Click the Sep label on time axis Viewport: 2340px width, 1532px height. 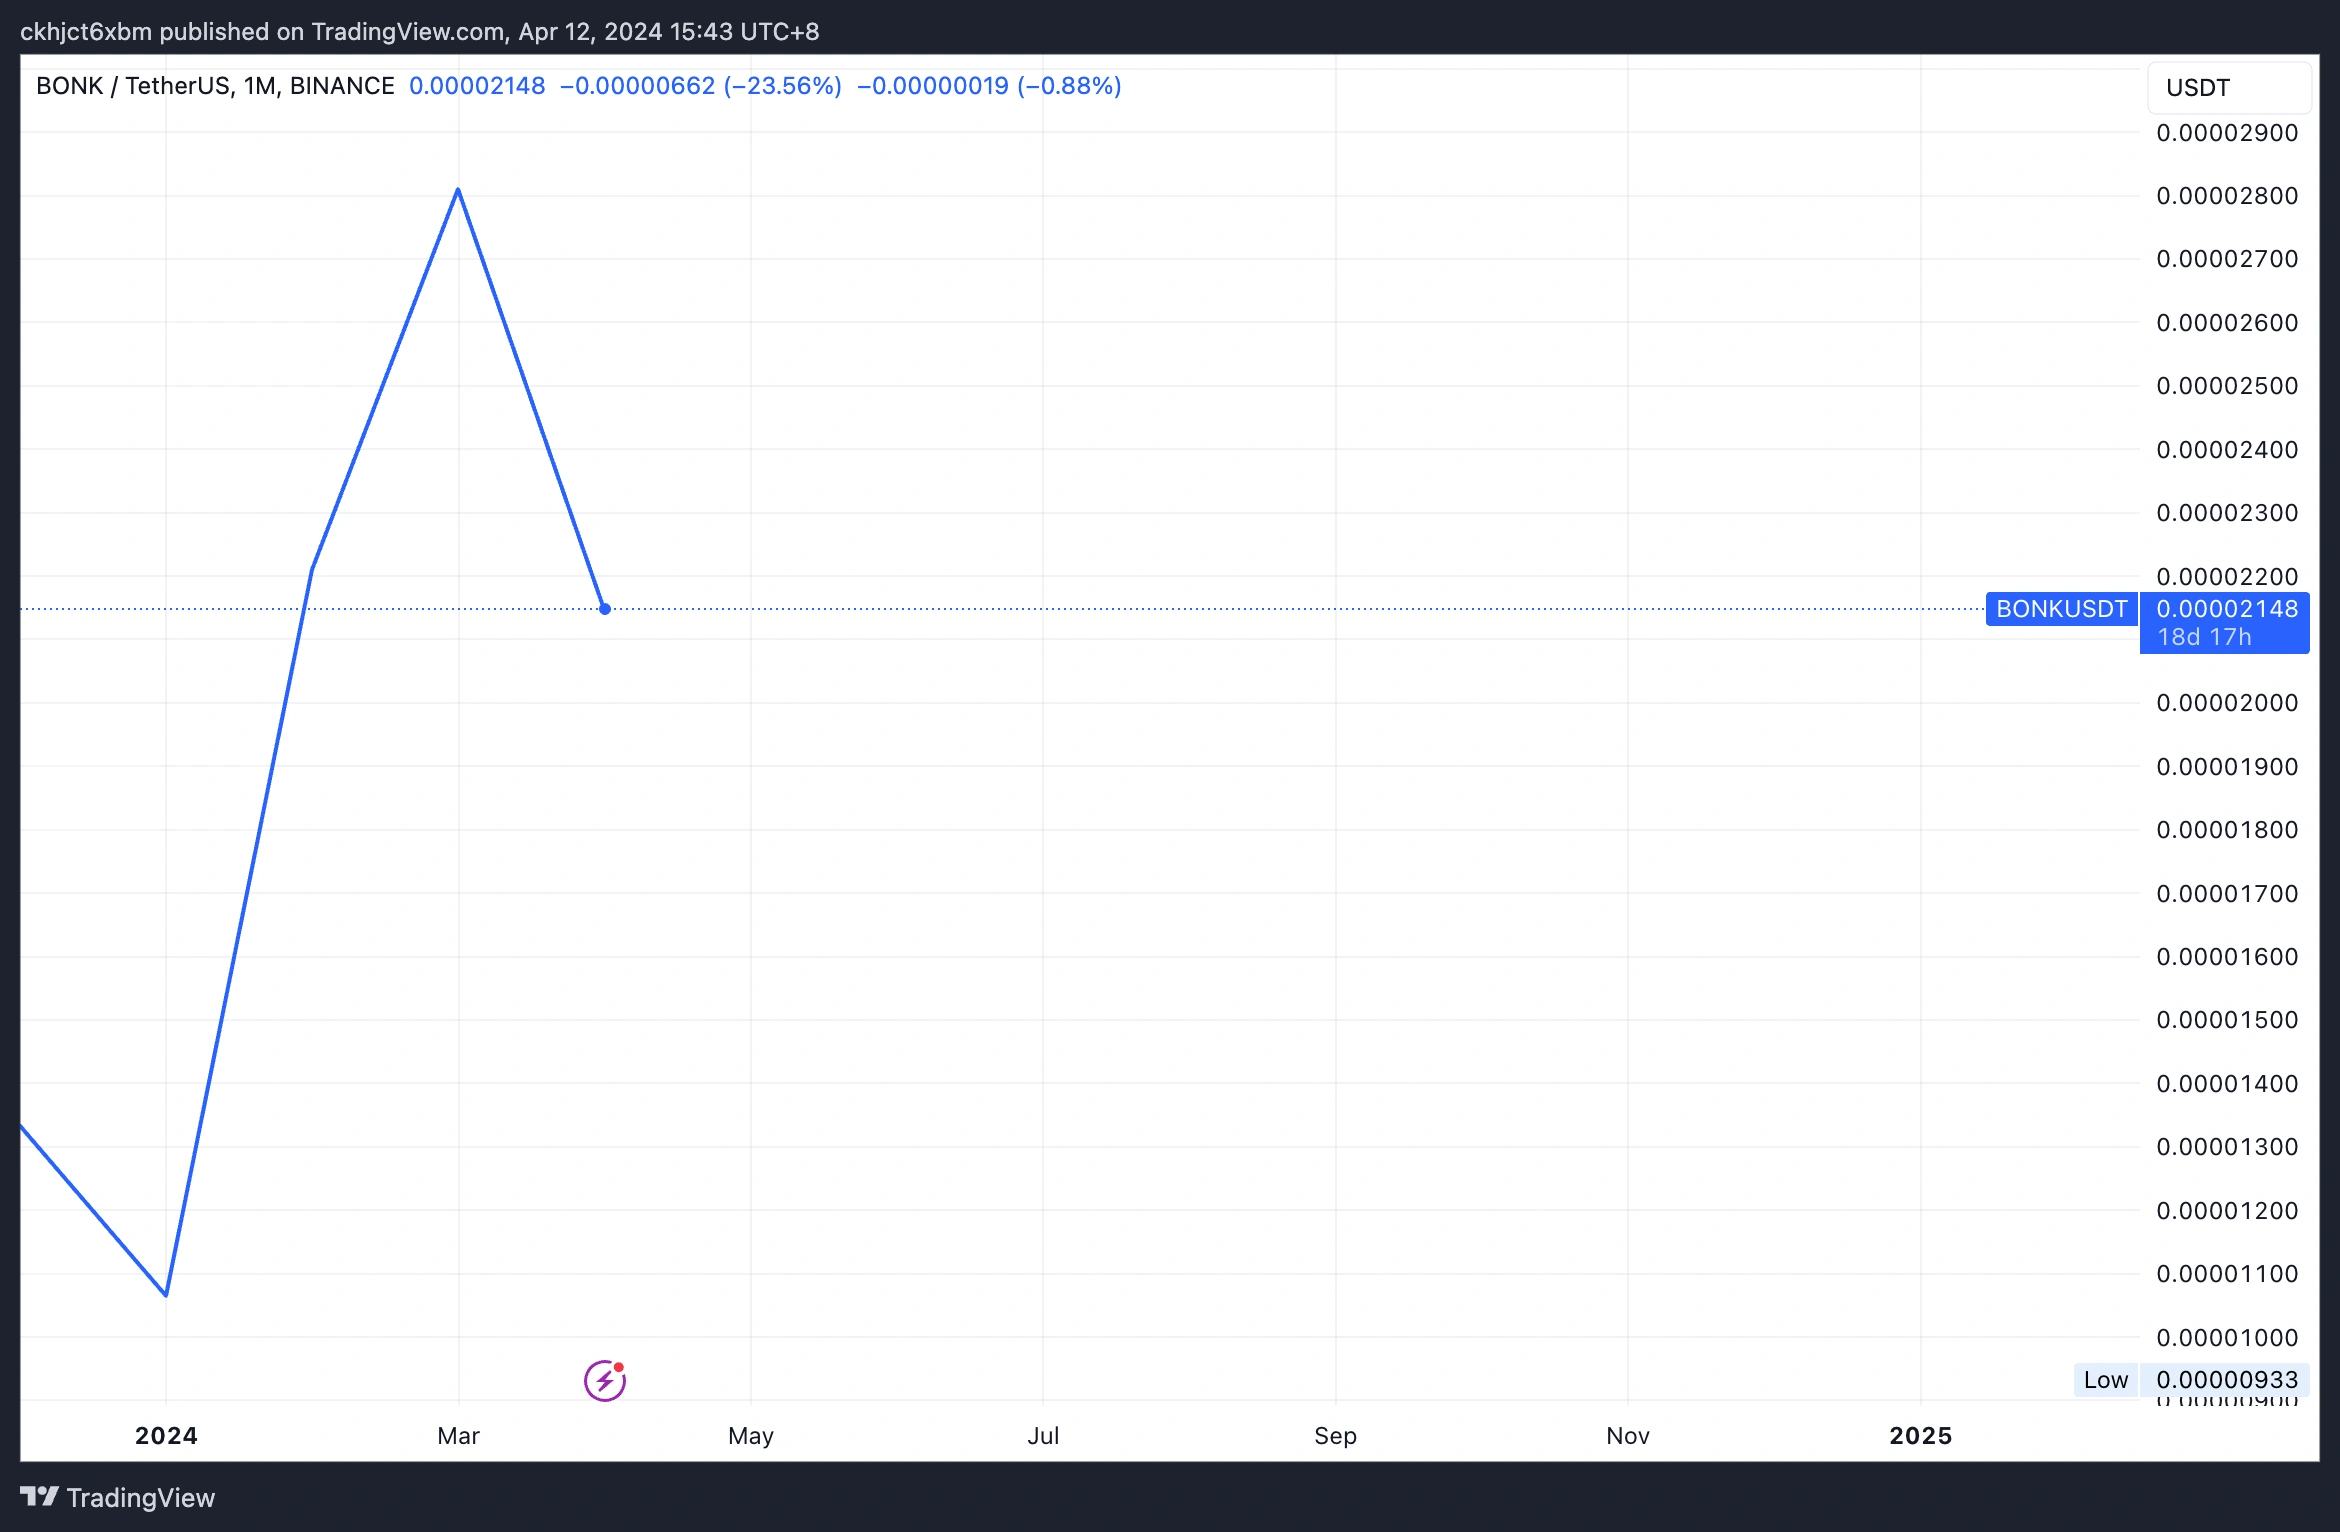(1335, 1436)
